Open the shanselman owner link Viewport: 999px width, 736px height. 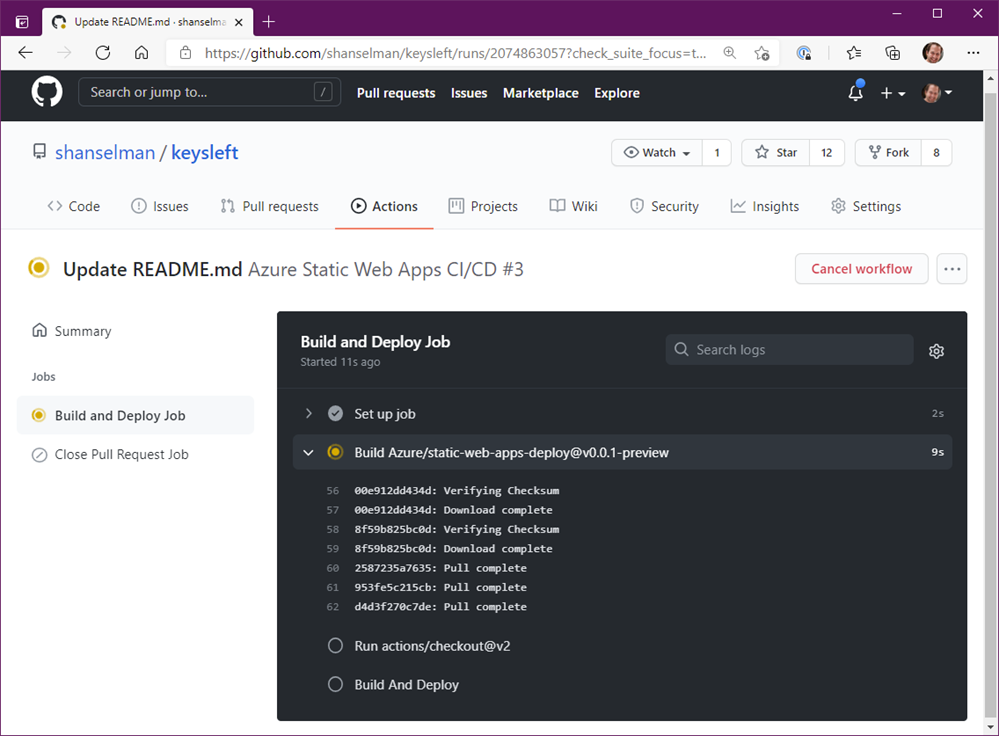(x=105, y=153)
